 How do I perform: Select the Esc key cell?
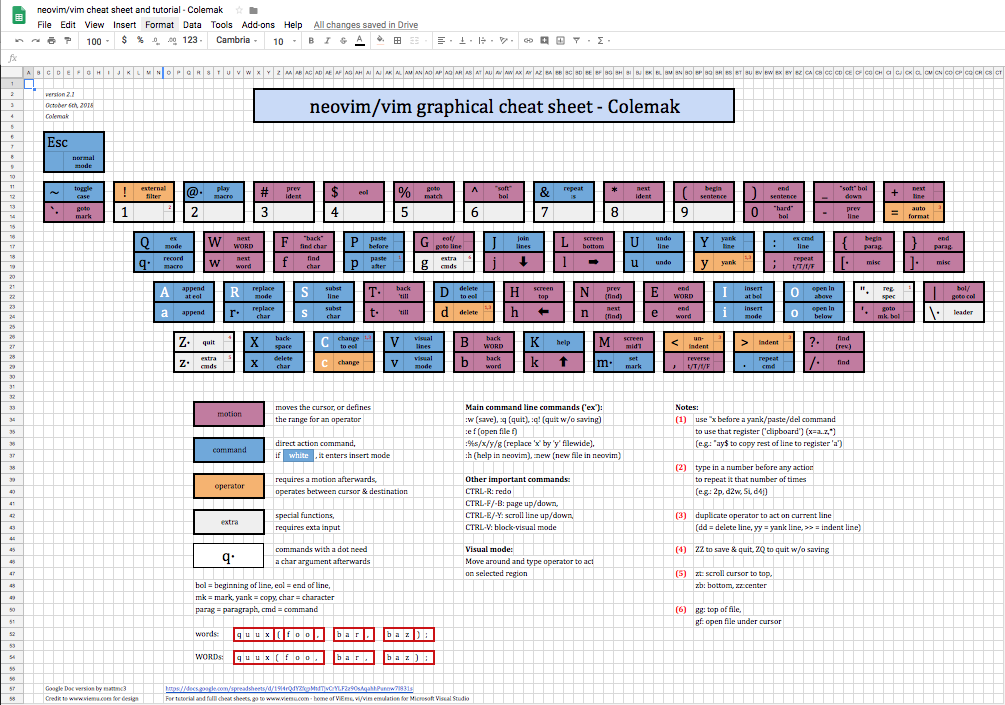[74, 152]
